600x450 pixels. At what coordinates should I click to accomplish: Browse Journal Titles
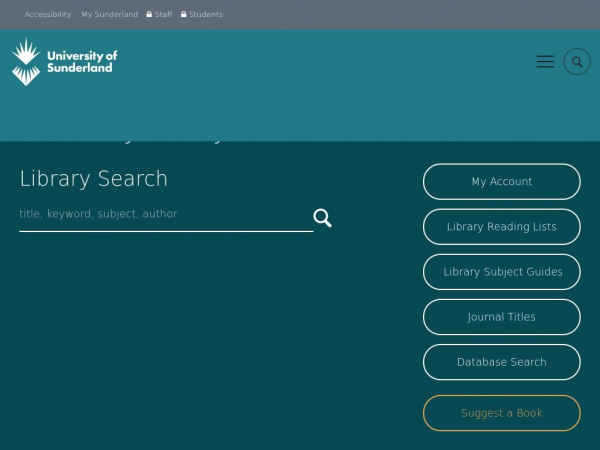click(x=502, y=317)
